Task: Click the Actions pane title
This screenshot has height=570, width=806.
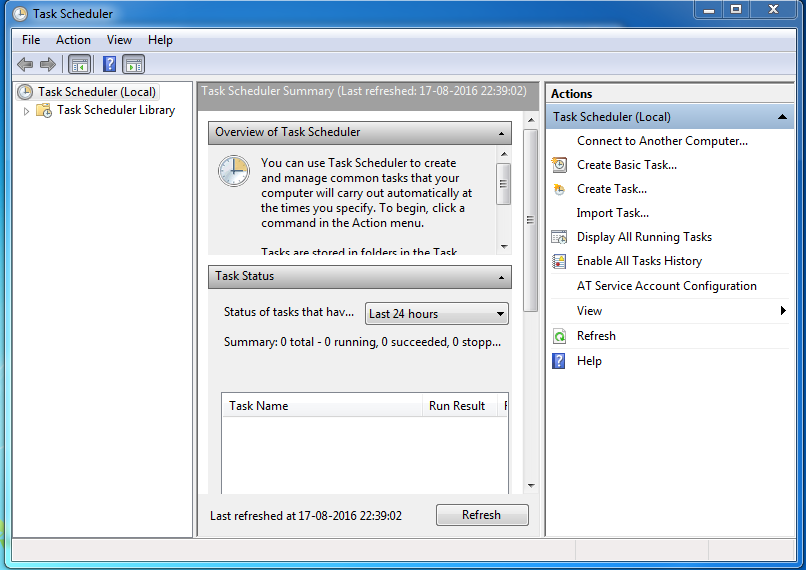Action: pos(572,94)
